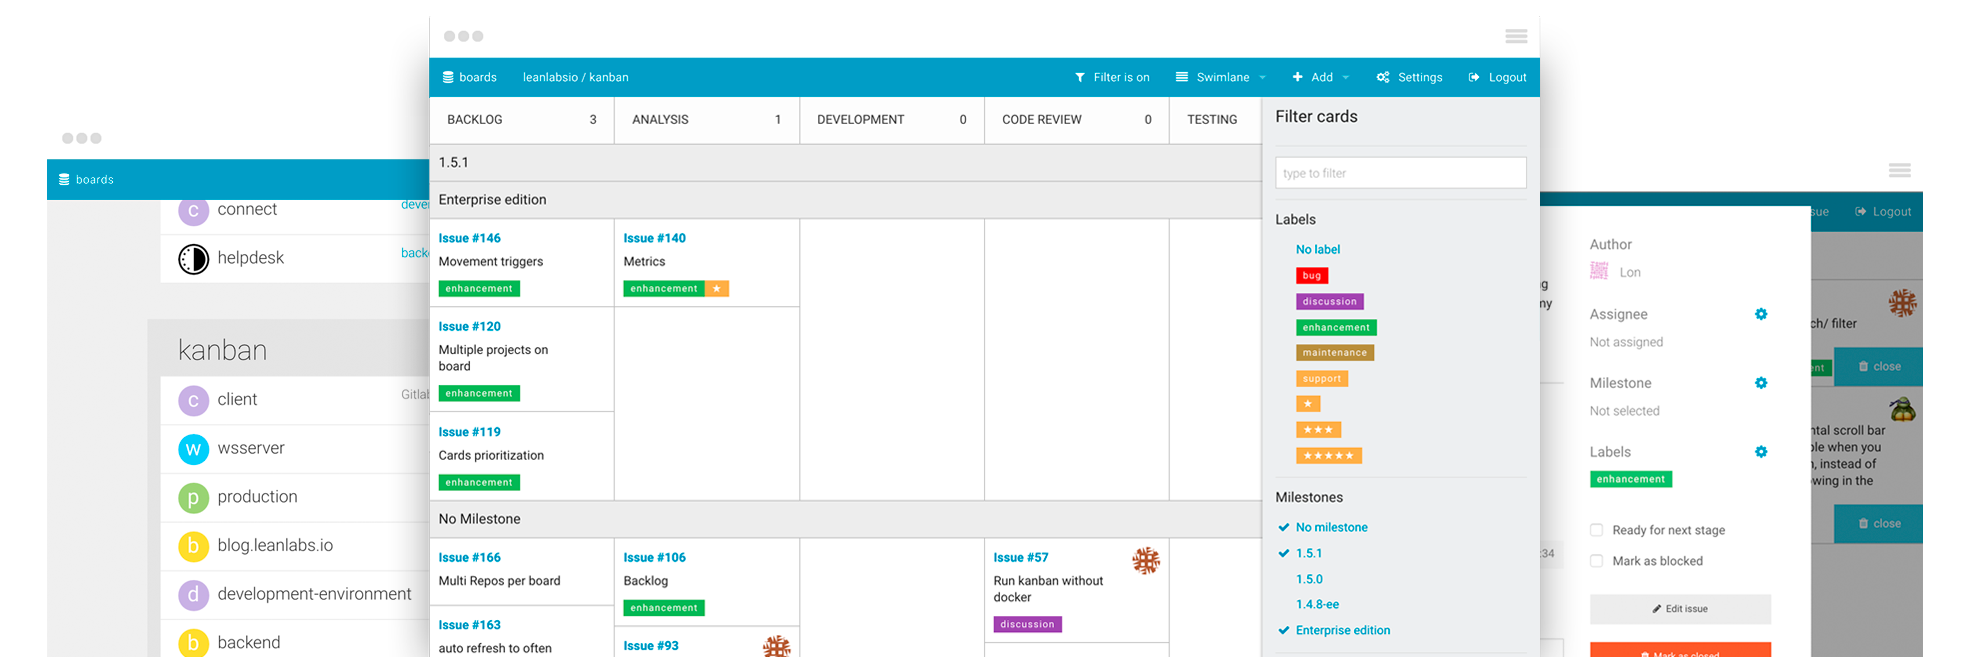Click the helpdesk project icon
1973x657 pixels.
pos(193,259)
